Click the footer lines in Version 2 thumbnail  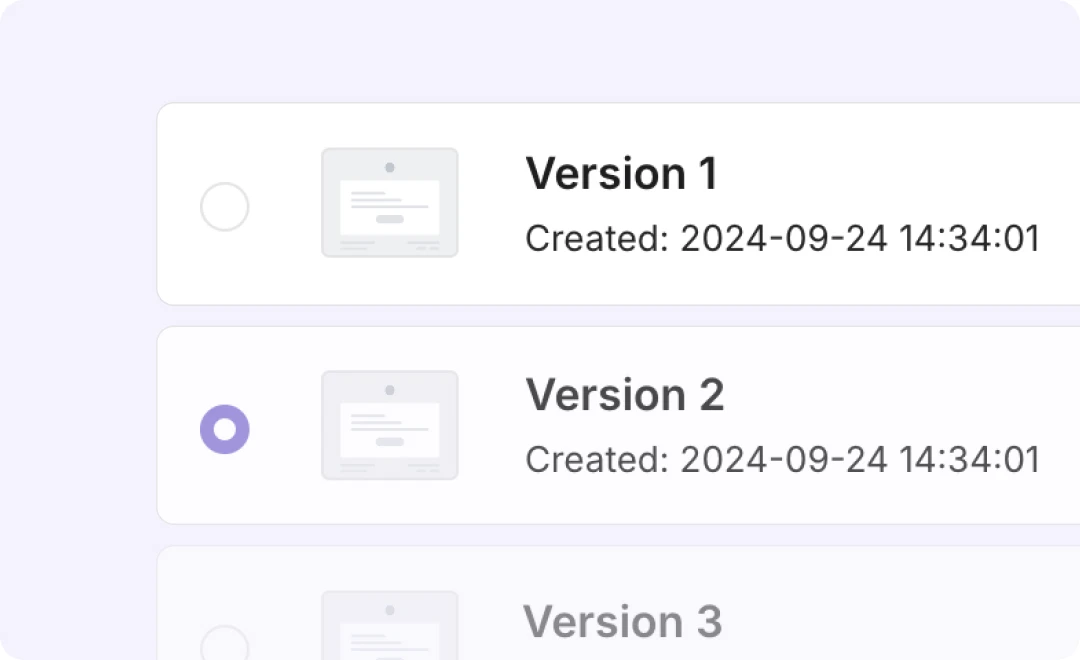pos(390,467)
